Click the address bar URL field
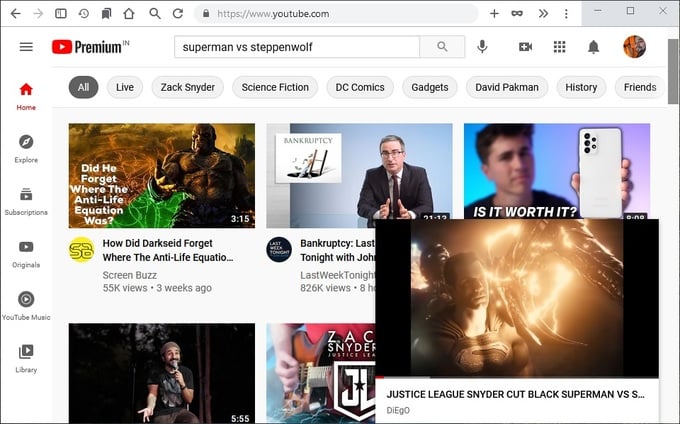This screenshot has width=680, height=424. point(336,14)
